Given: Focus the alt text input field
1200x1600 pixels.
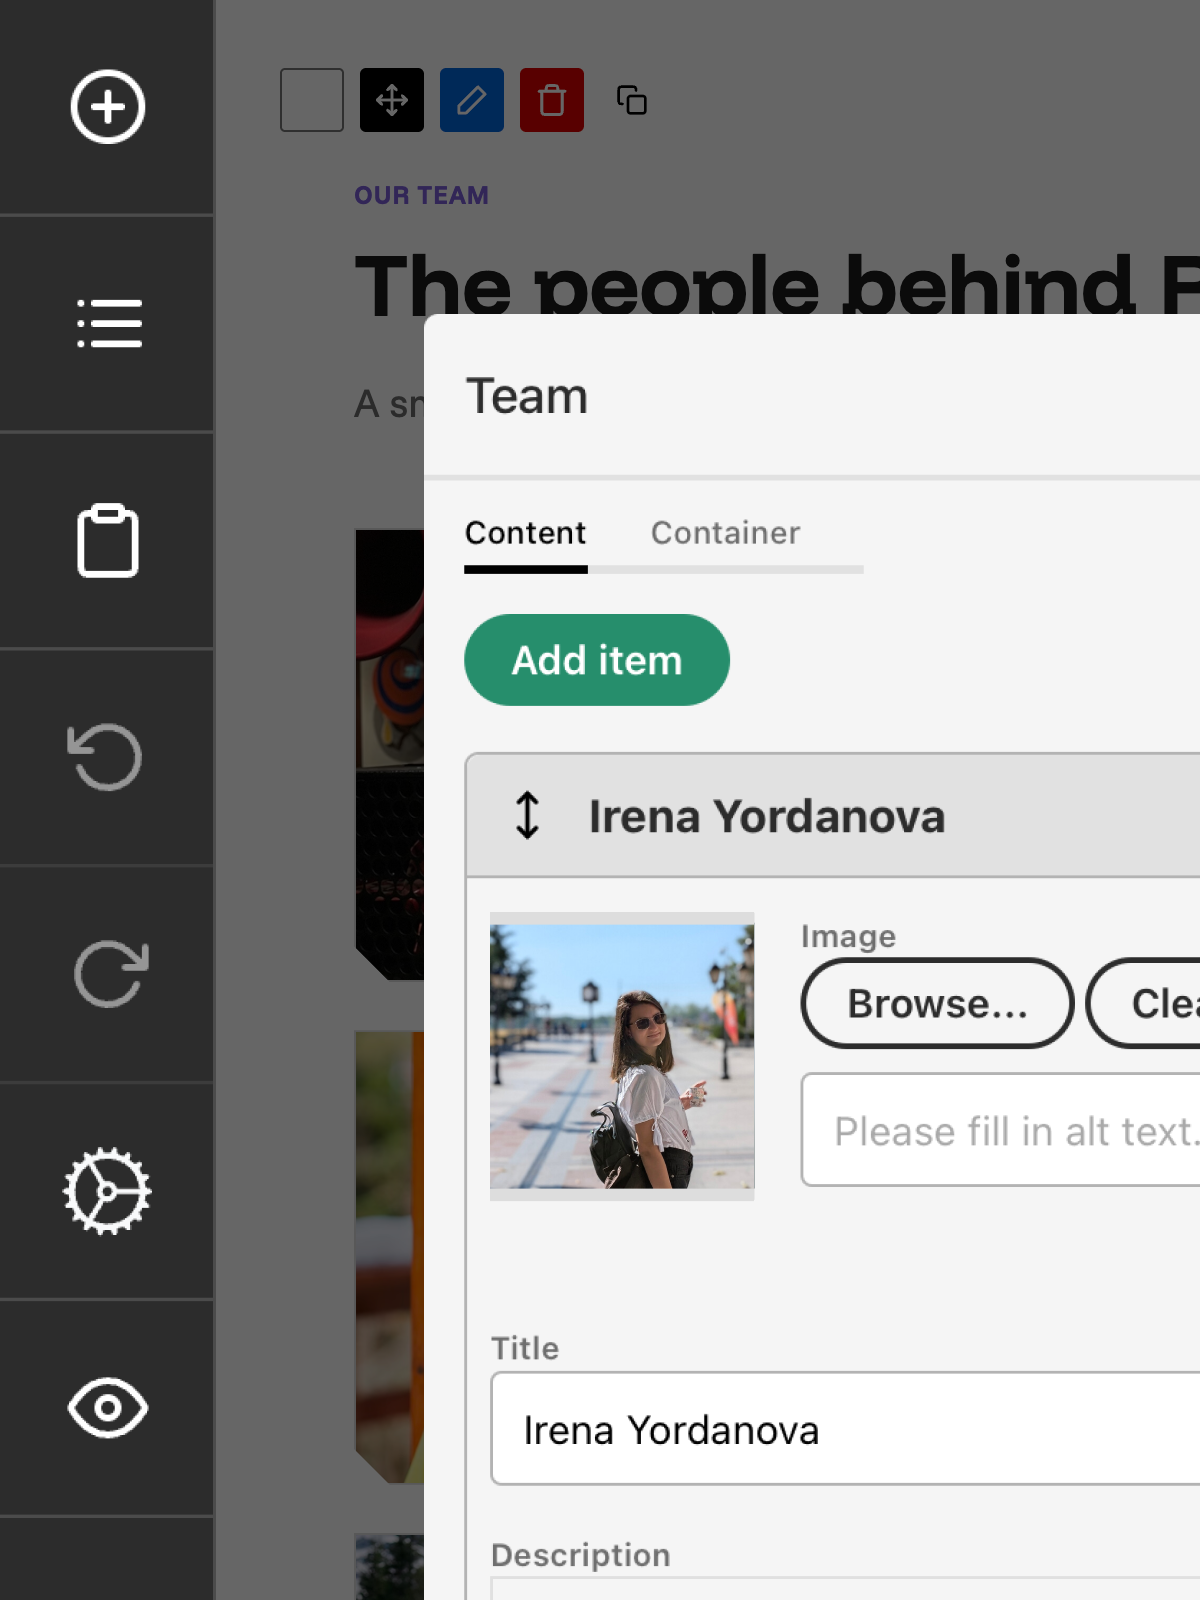Looking at the screenshot, I should 1001,1130.
